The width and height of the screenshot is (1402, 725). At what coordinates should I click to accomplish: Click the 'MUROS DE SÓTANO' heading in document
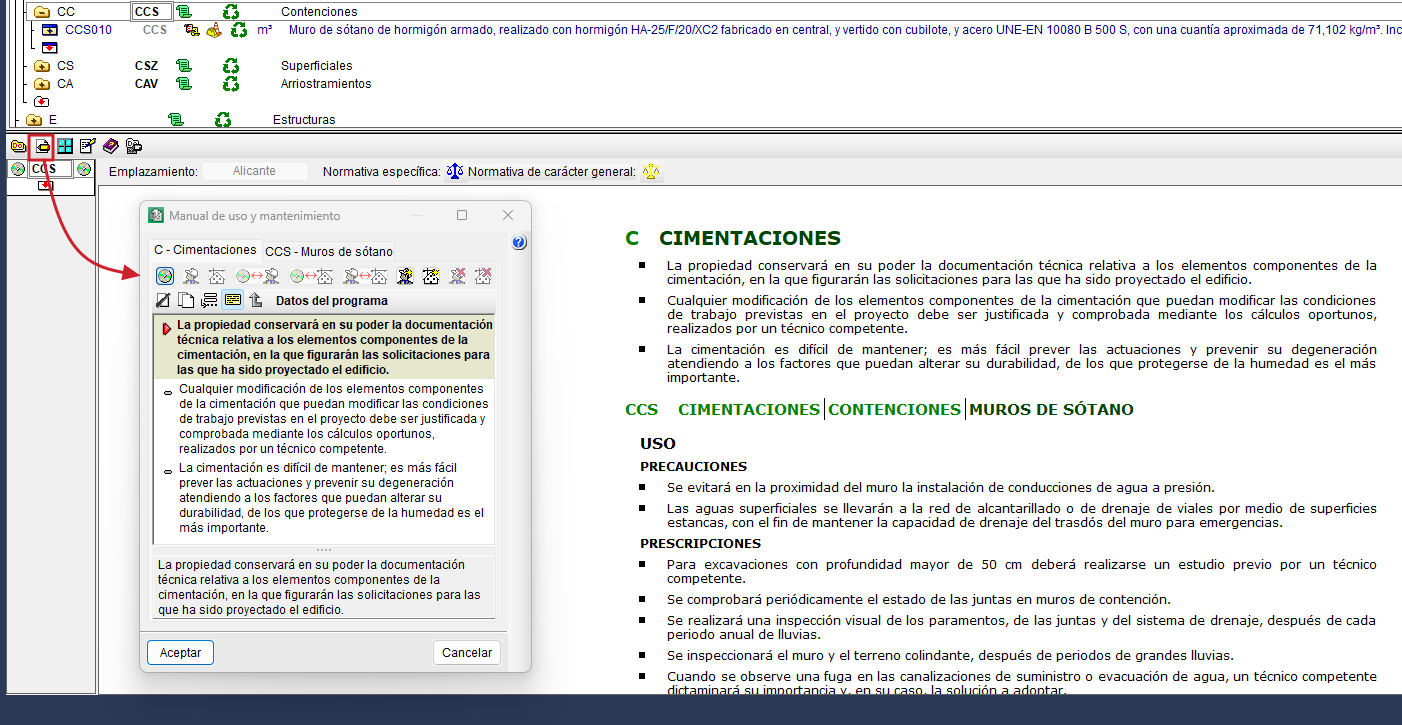click(1052, 410)
